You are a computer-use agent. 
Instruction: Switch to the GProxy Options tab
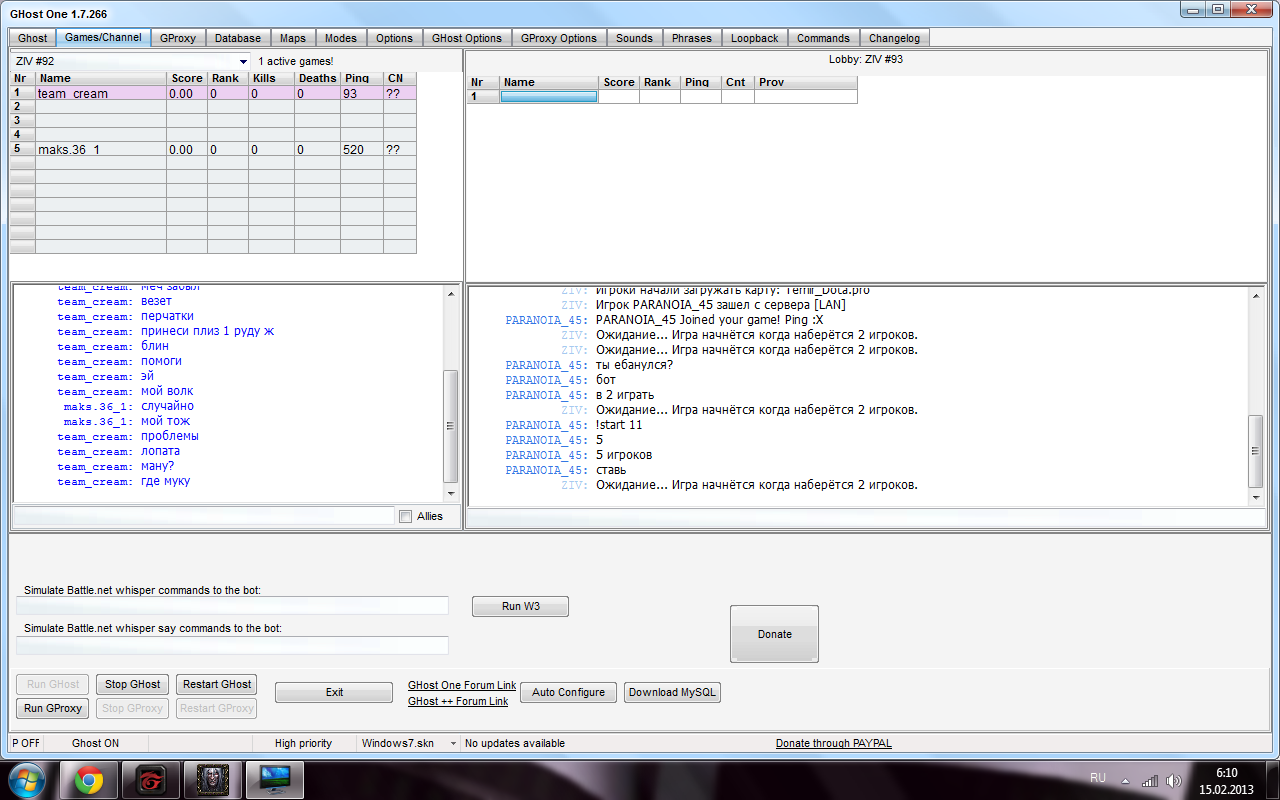pos(559,38)
